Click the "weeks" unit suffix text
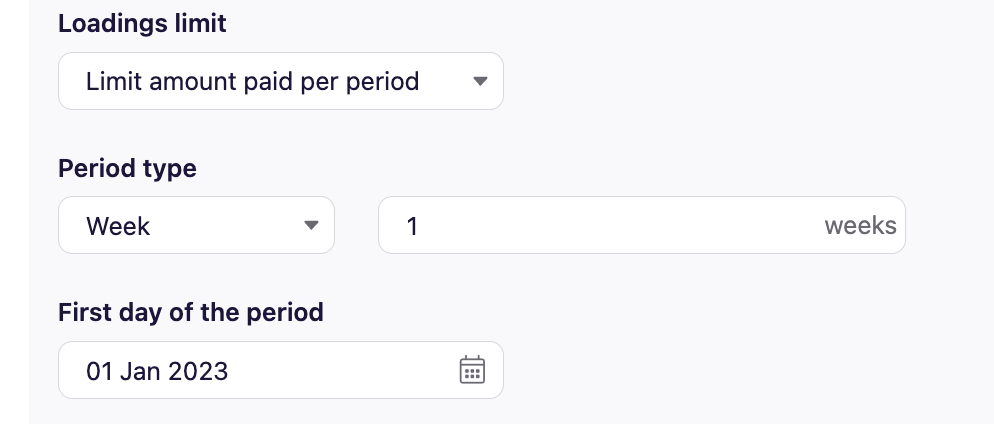The height and width of the screenshot is (424, 994). (x=860, y=226)
